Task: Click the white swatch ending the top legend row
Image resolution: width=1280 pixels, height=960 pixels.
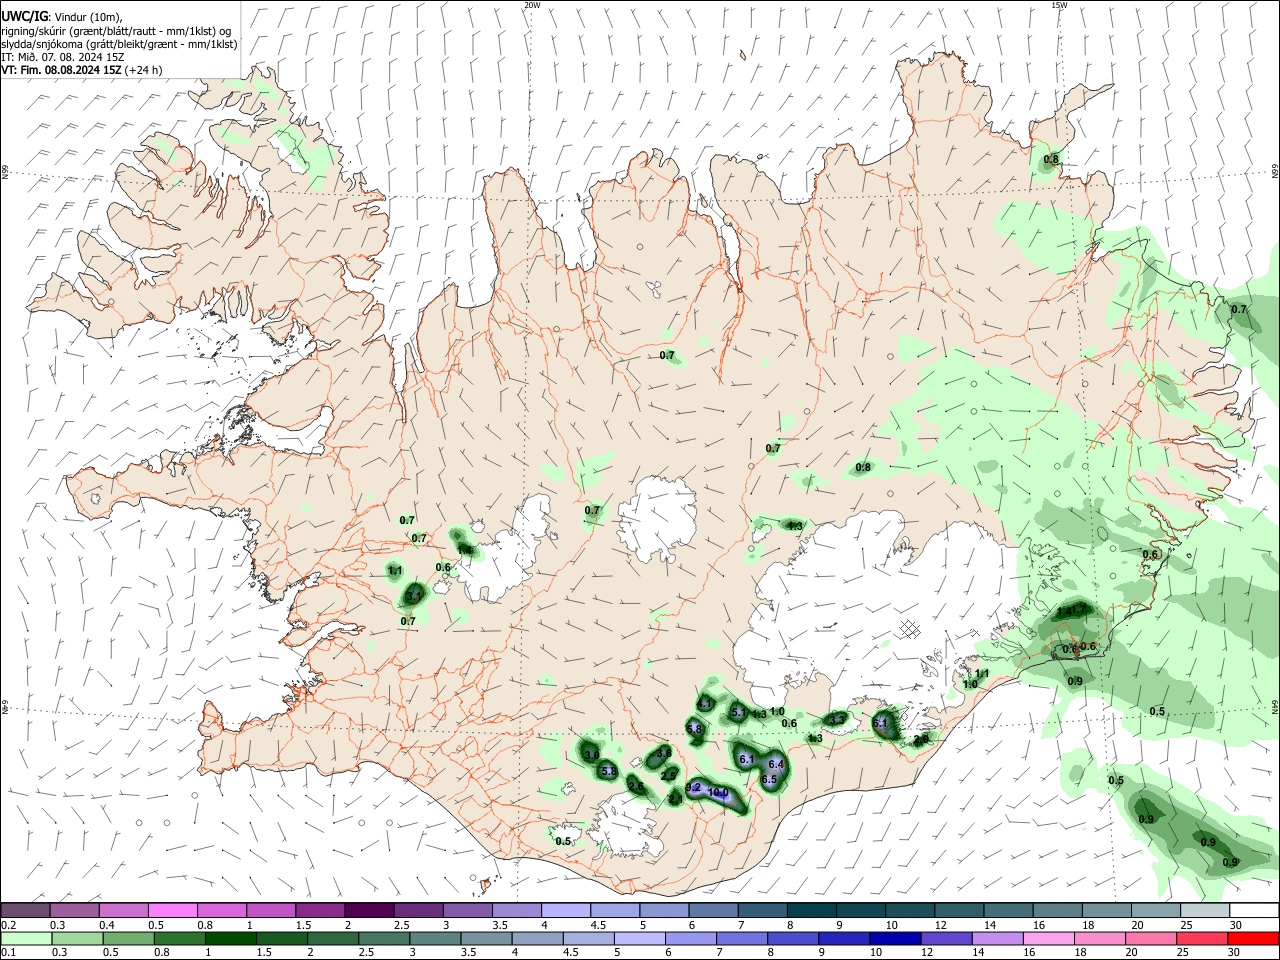Action: coord(1255,910)
